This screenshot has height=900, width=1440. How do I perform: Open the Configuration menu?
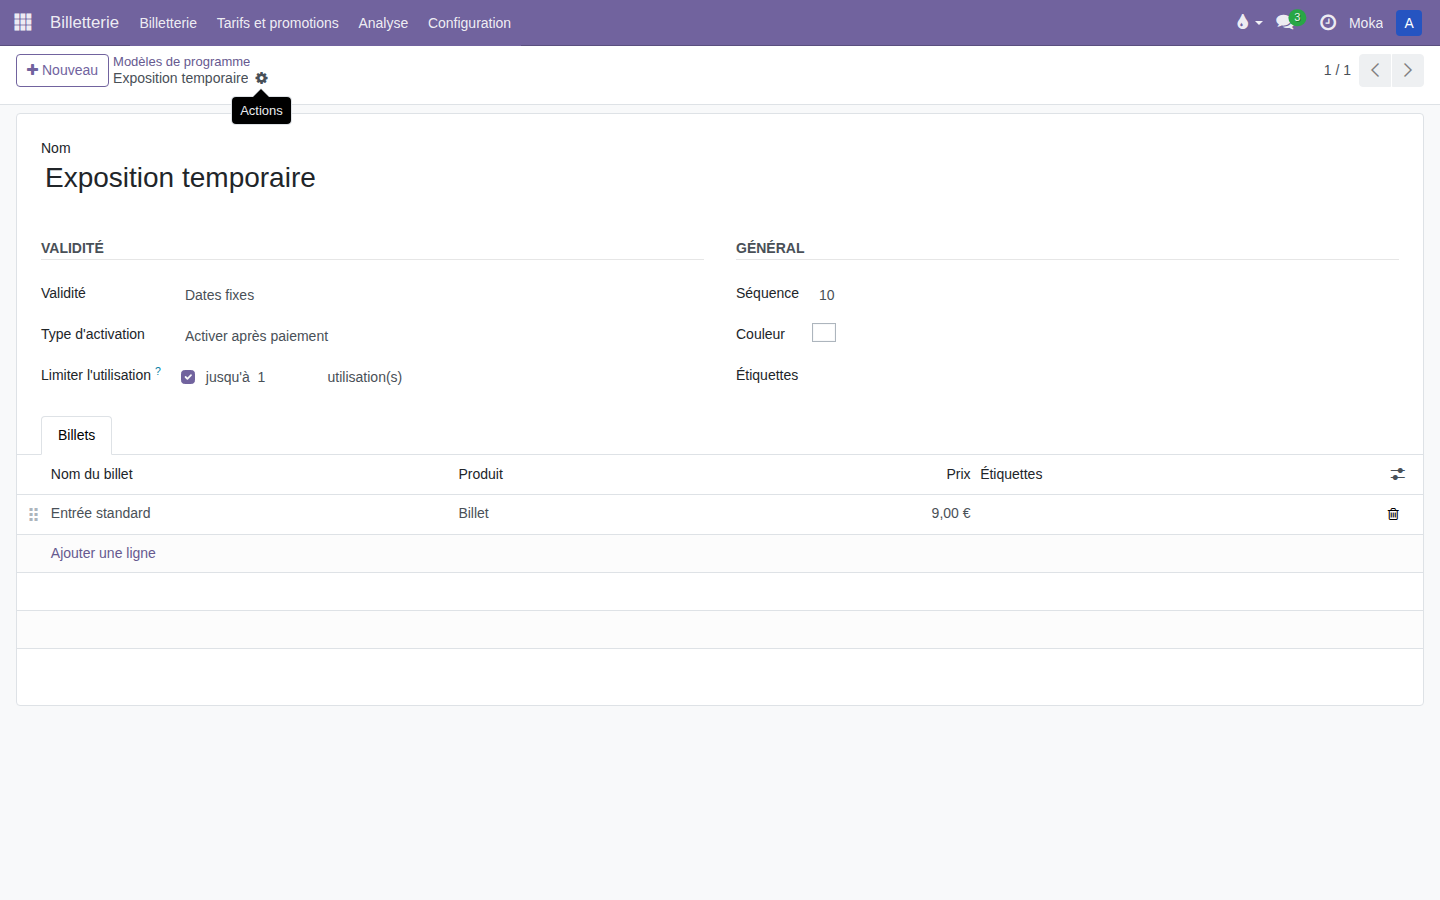pos(469,23)
